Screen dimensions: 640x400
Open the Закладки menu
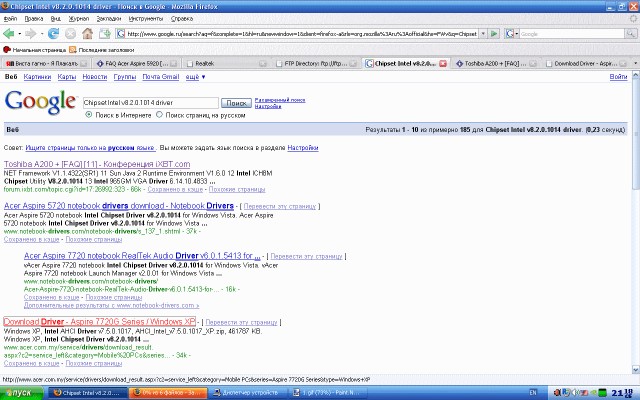109,19
